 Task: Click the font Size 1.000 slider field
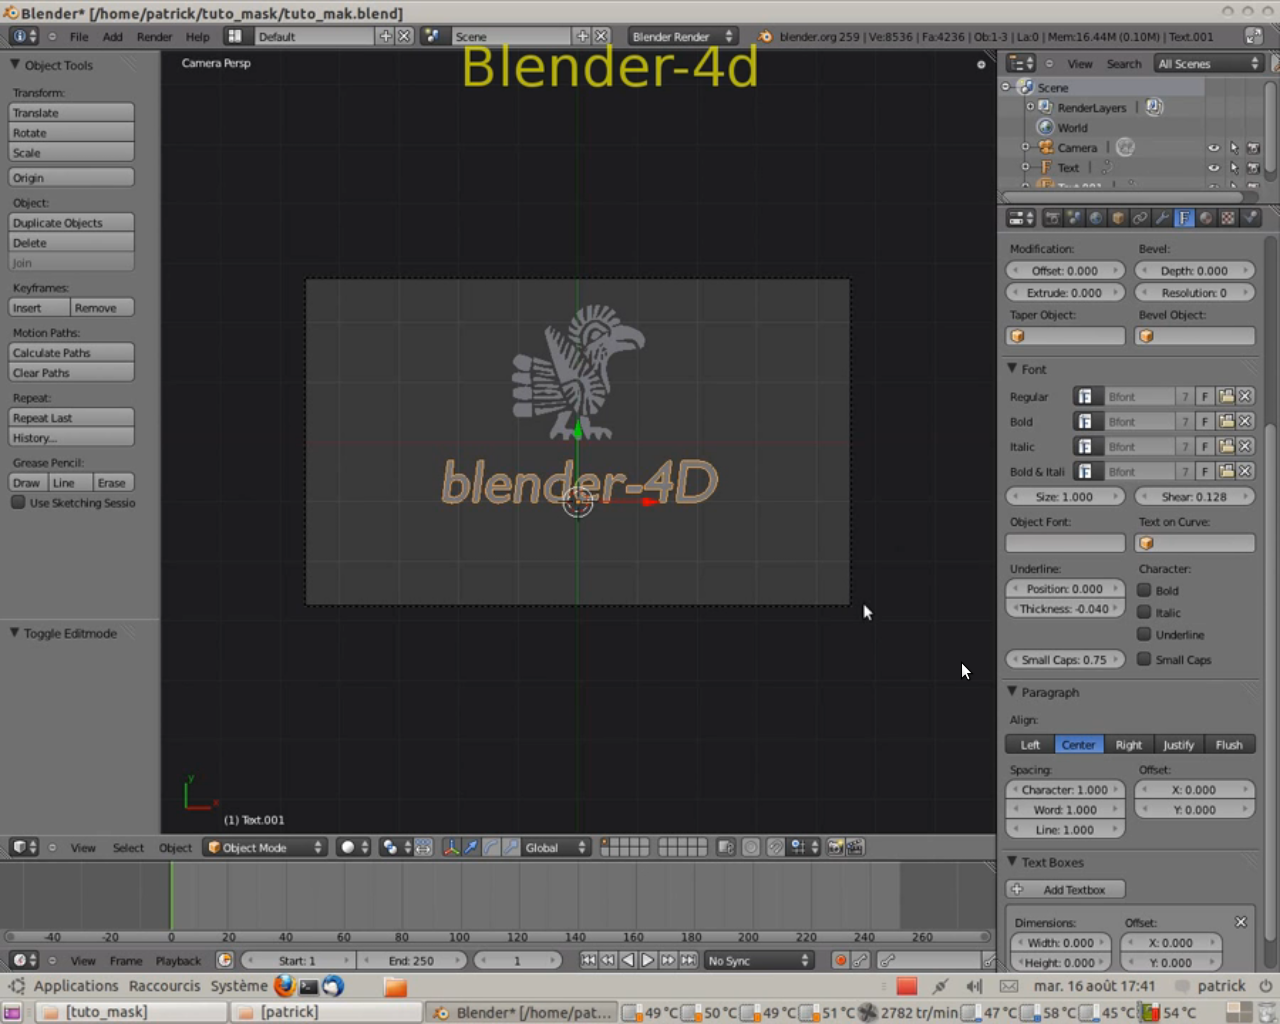pyautogui.click(x=1065, y=496)
